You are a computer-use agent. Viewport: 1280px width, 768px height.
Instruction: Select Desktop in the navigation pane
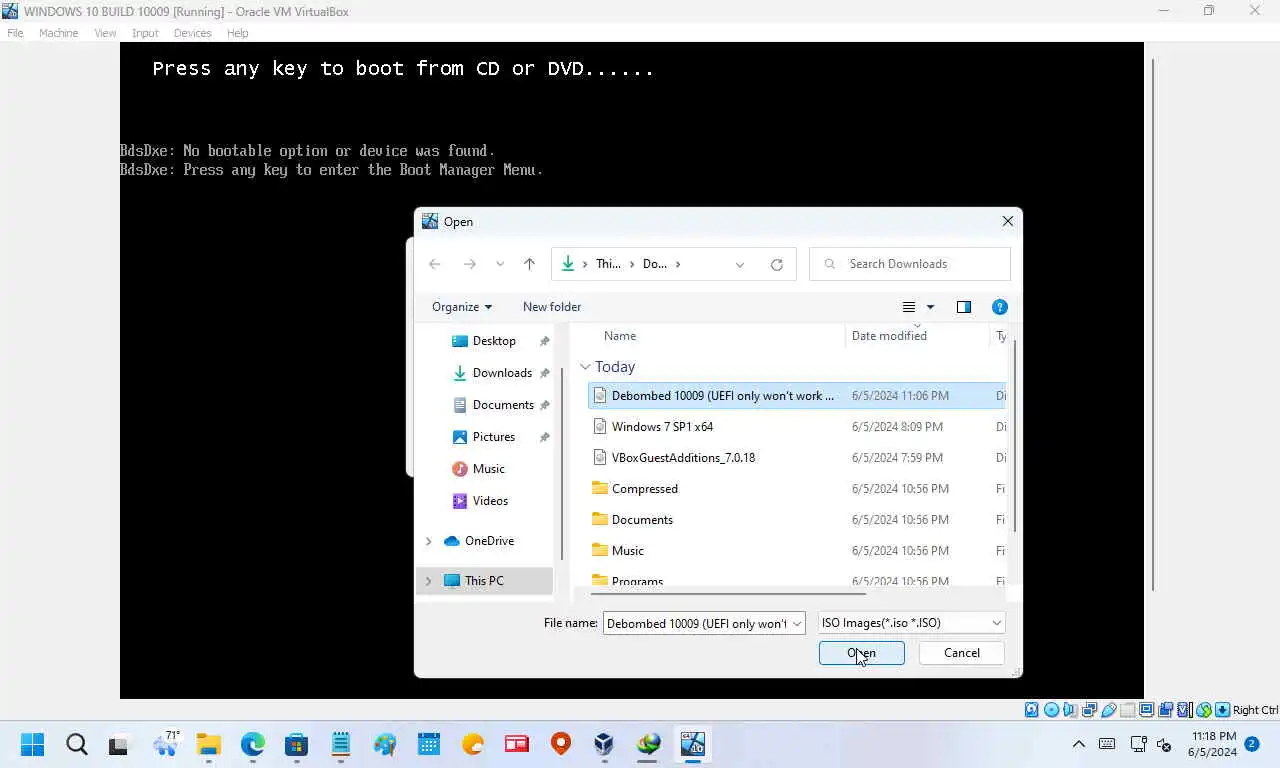(494, 341)
